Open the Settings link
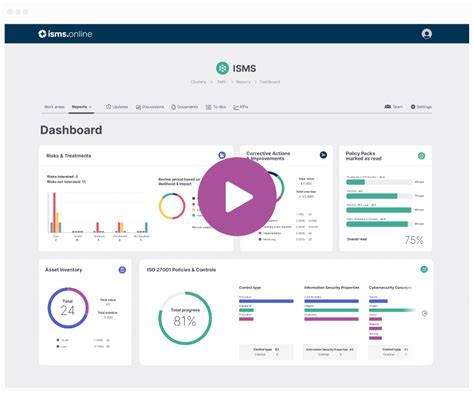Image resolution: width=474 pixels, height=393 pixels. pos(421,107)
